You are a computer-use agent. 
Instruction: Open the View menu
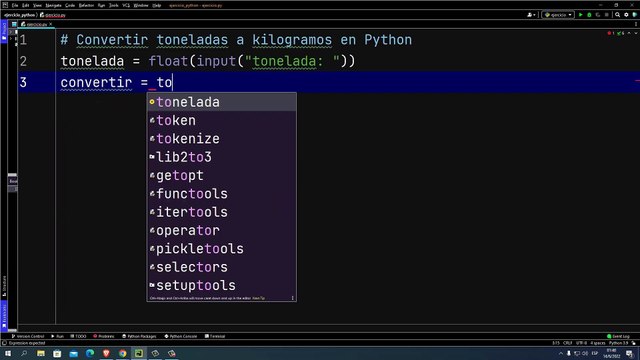click(37, 5)
